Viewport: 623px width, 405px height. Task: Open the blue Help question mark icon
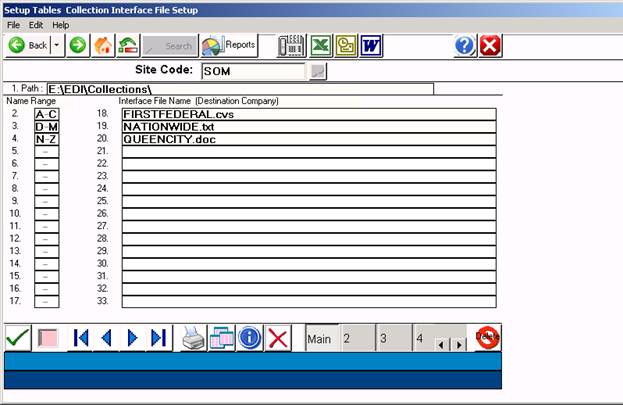[464, 45]
